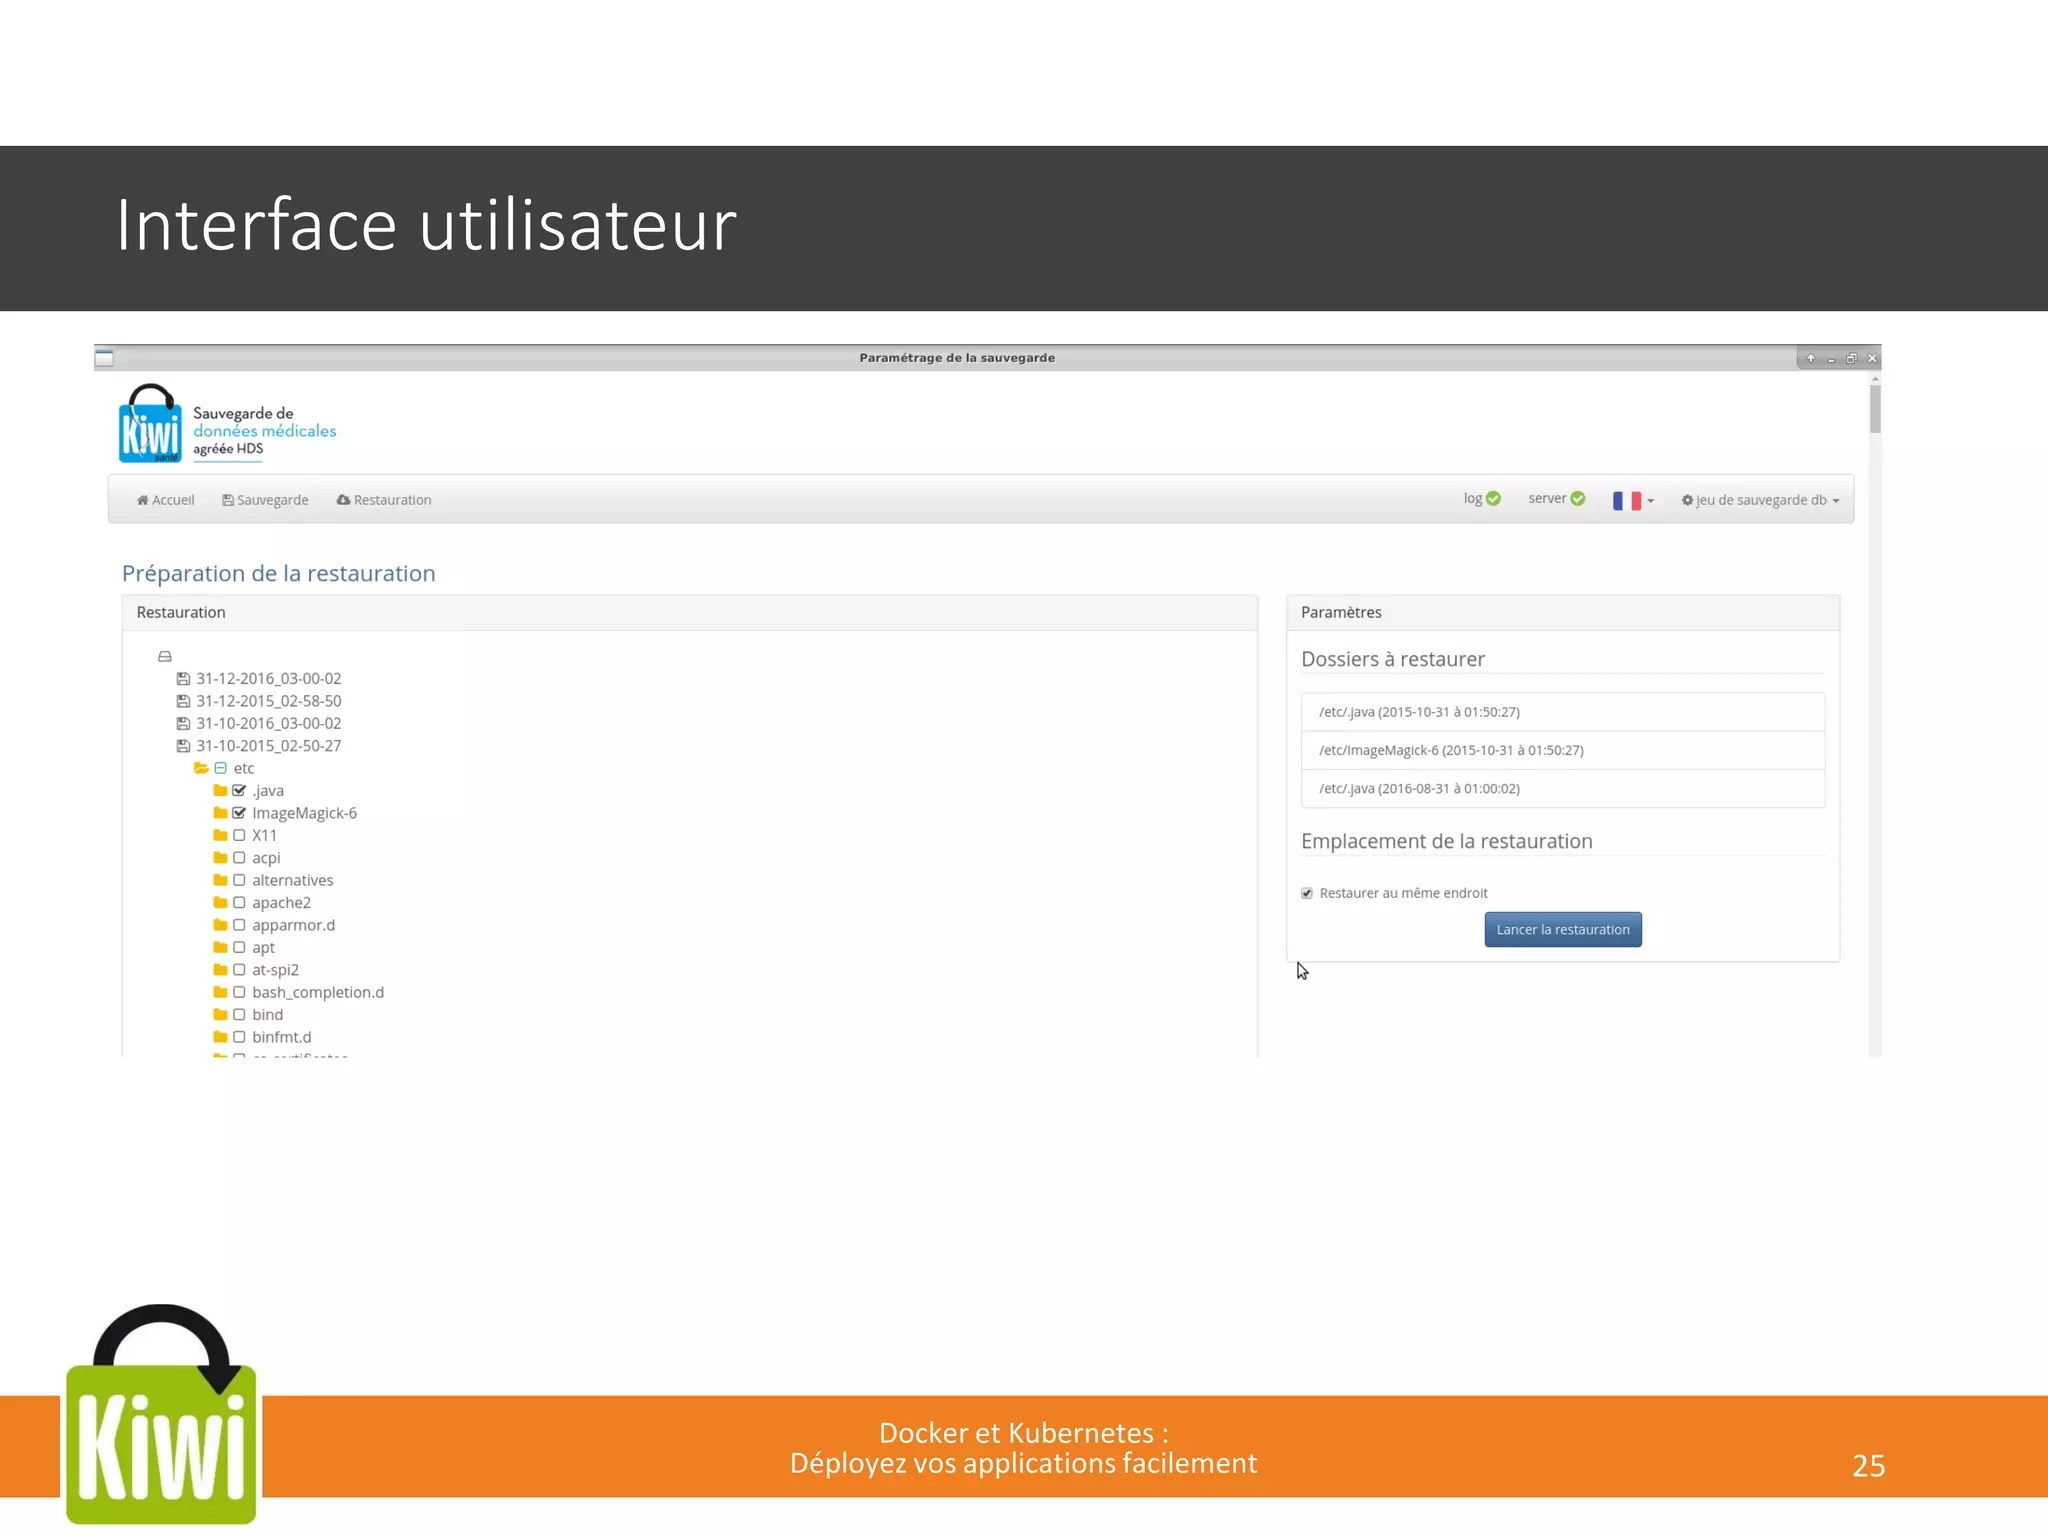This screenshot has height=1536, width=2048.
Task: Click the server status check icon
Action: (1578, 499)
